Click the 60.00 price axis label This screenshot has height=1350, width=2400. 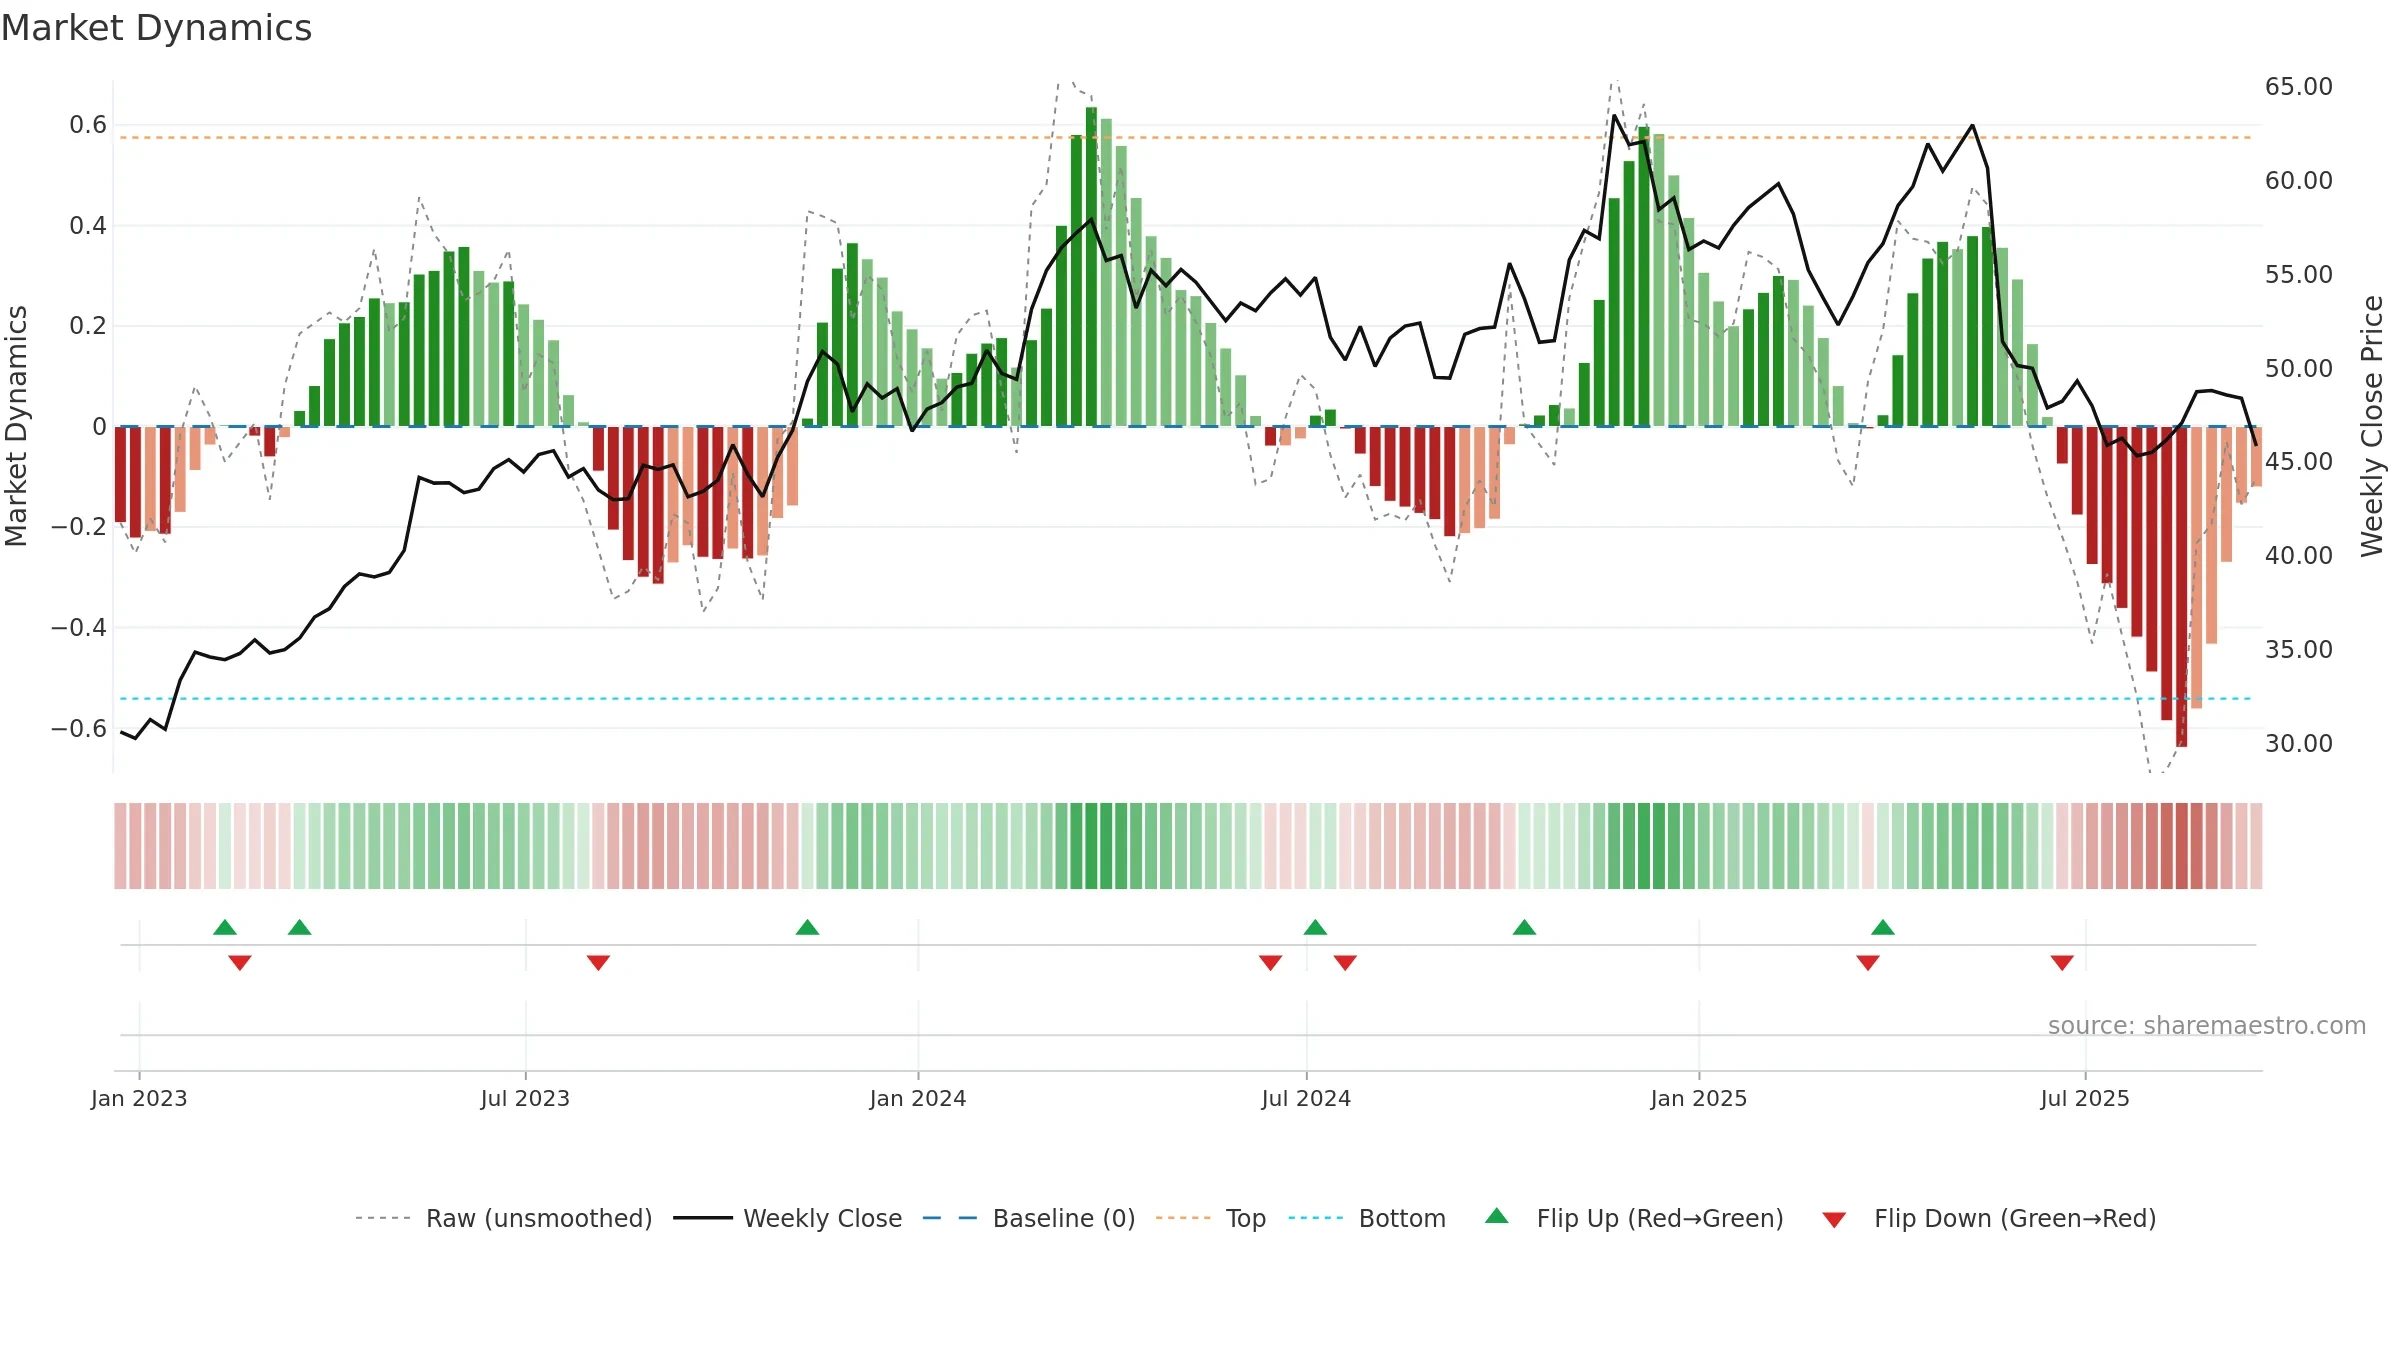pyautogui.click(x=2299, y=181)
